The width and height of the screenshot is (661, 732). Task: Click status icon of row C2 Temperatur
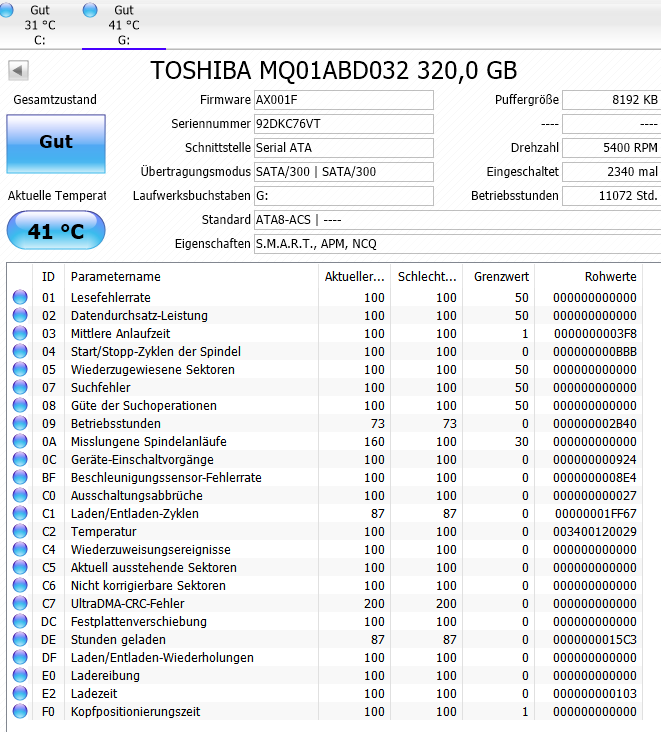20,531
